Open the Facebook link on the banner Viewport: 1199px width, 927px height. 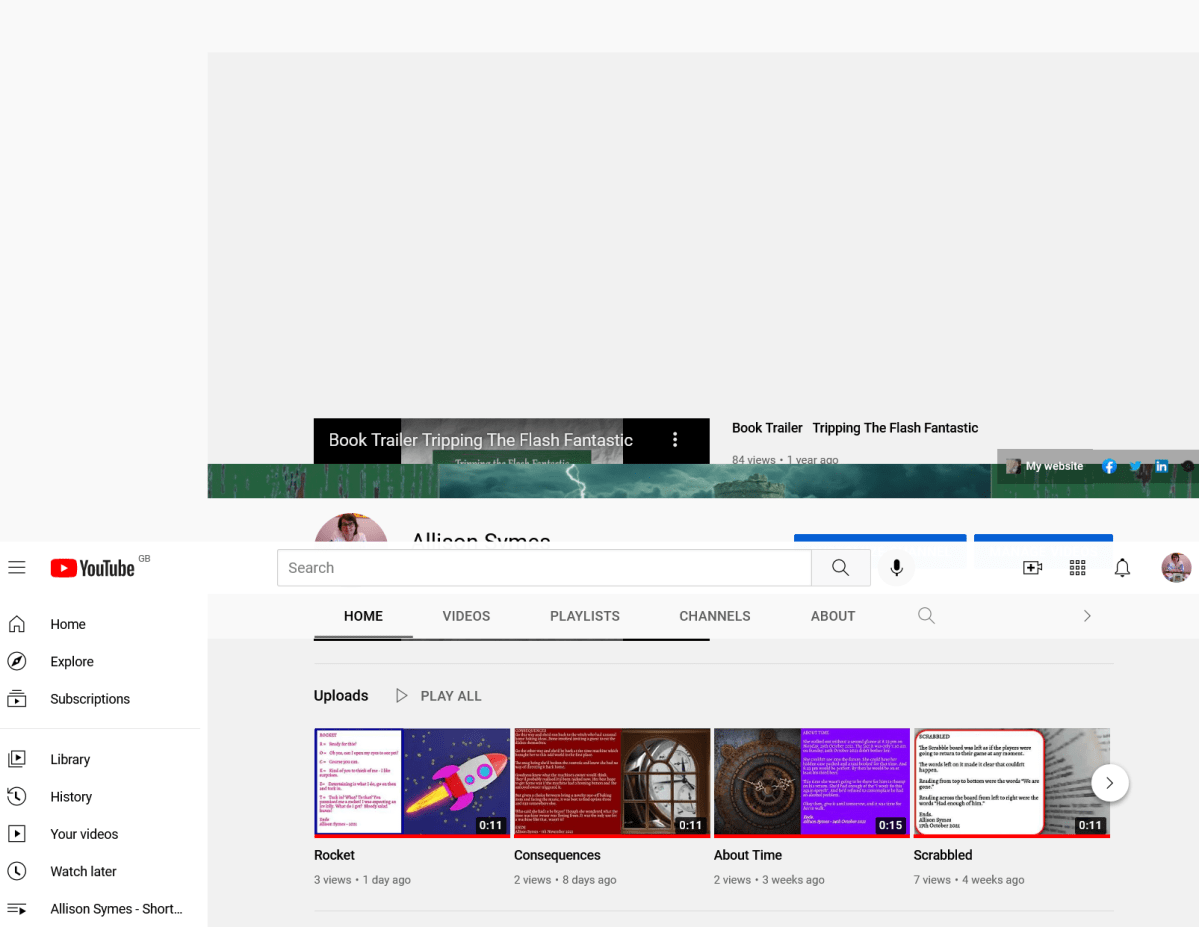click(x=1109, y=466)
